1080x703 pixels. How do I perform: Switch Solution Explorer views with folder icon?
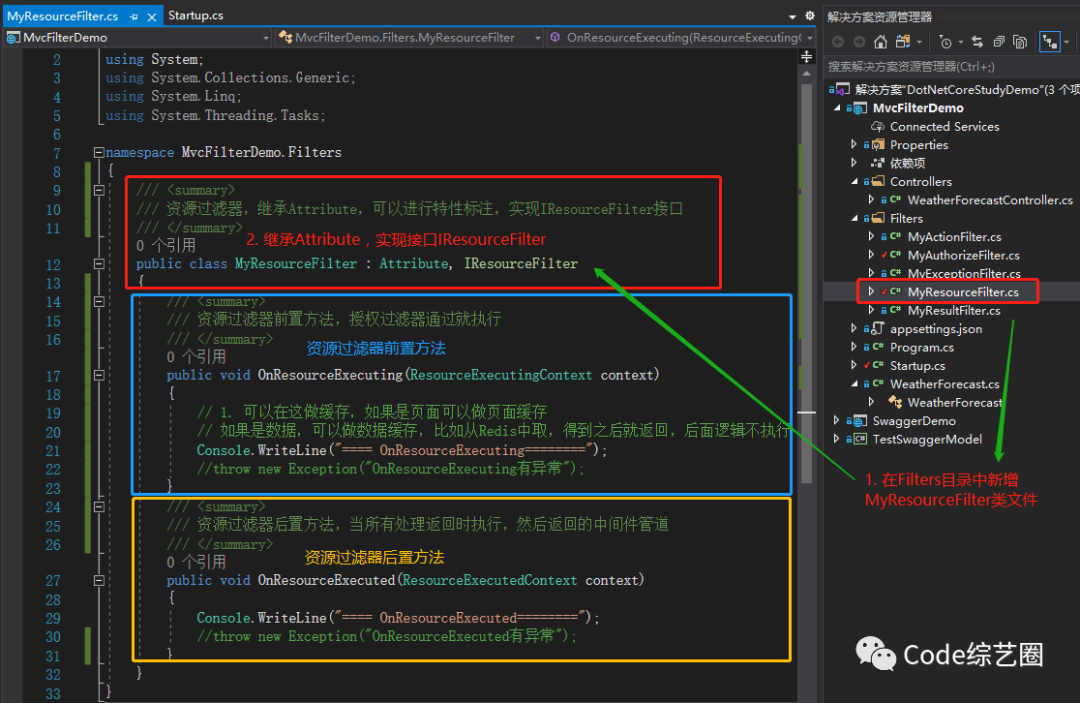point(903,42)
